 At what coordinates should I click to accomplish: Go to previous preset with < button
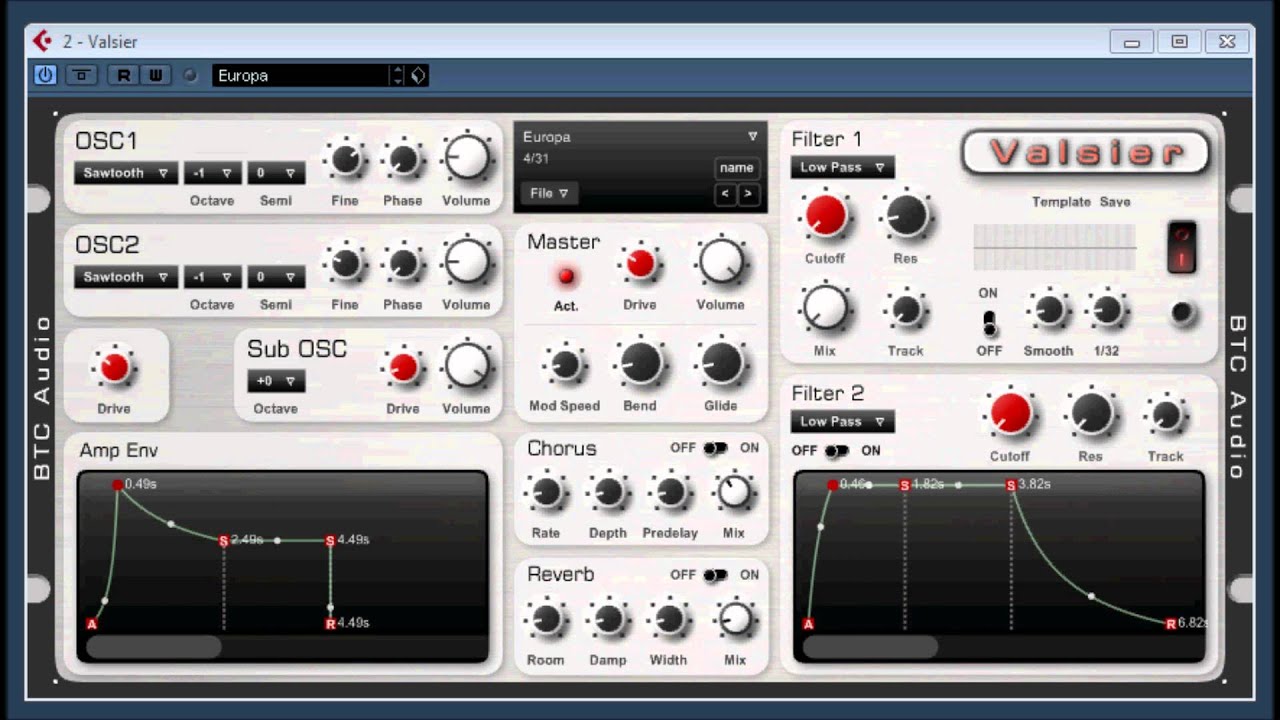726,194
